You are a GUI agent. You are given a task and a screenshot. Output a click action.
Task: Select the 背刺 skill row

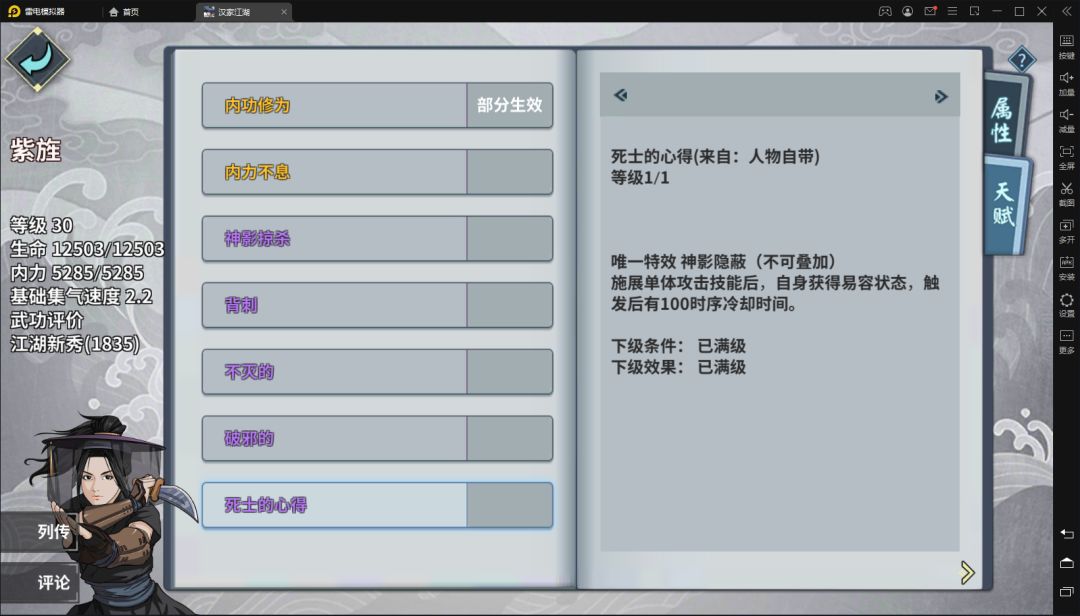pyautogui.click(x=377, y=305)
